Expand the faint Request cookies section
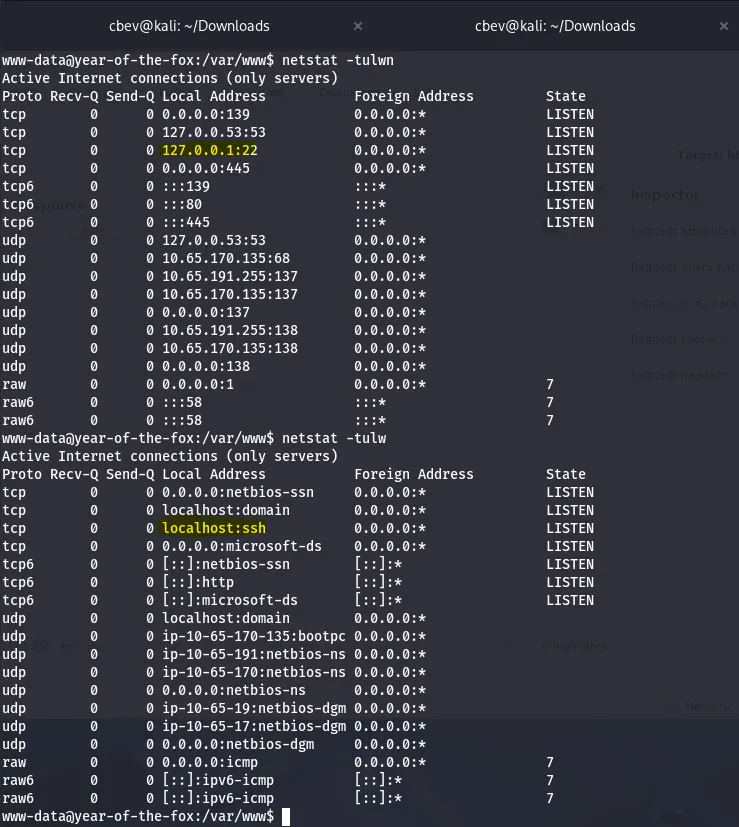The width and height of the screenshot is (739, 827). tap(675, 339)
